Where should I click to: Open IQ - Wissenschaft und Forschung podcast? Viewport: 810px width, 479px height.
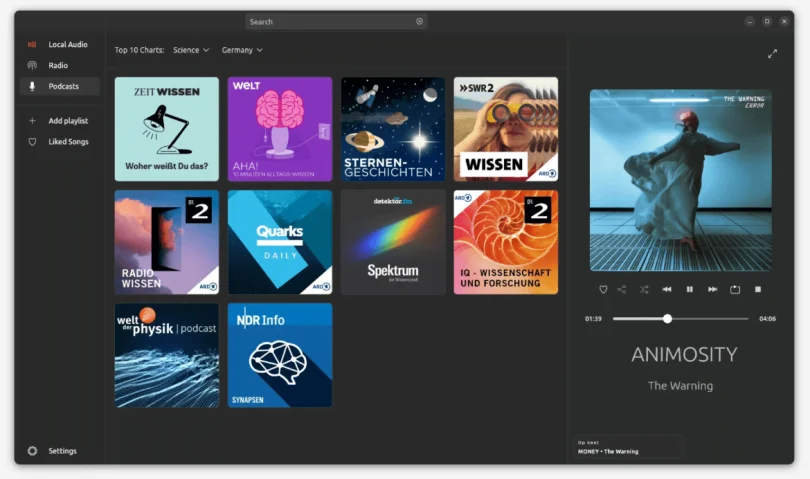click(506, 242)
